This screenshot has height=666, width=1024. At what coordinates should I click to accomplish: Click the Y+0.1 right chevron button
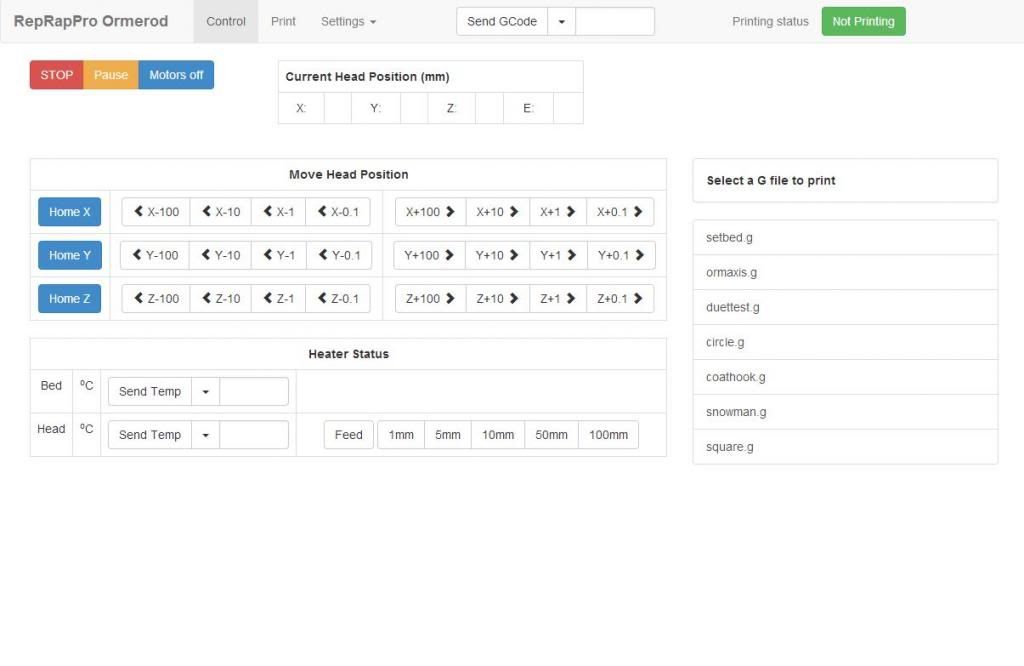[x=621, y=255]
